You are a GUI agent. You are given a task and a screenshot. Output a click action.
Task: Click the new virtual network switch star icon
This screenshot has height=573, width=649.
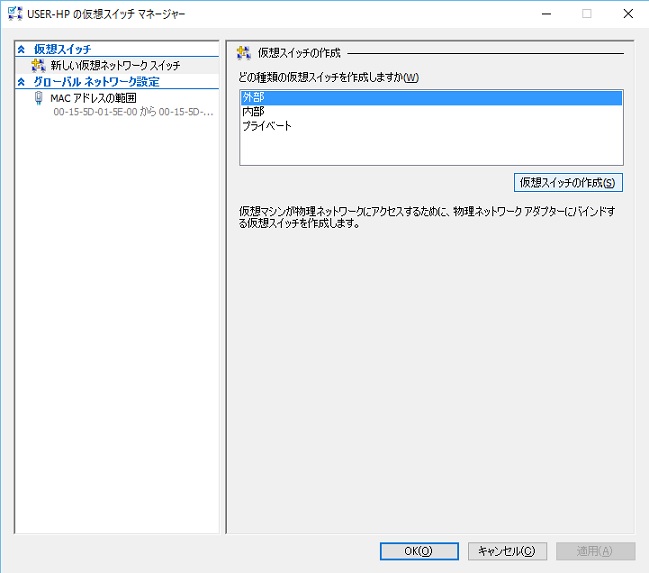(x=38, y=65)
